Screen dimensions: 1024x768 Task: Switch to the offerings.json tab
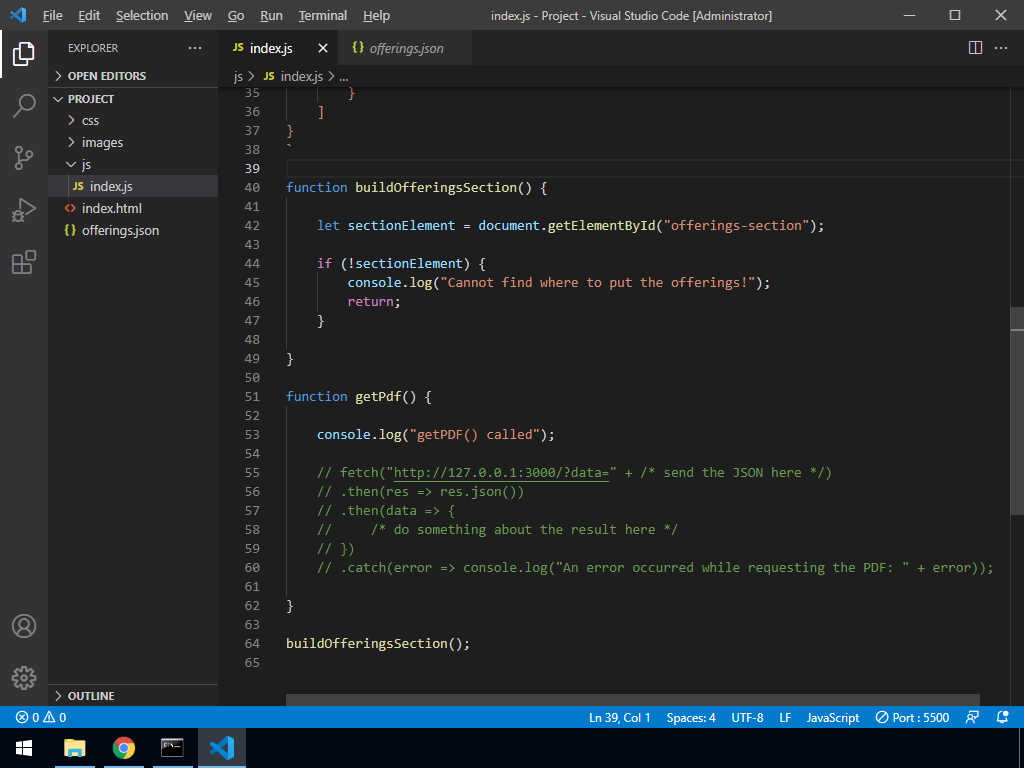tap(405, 48)
